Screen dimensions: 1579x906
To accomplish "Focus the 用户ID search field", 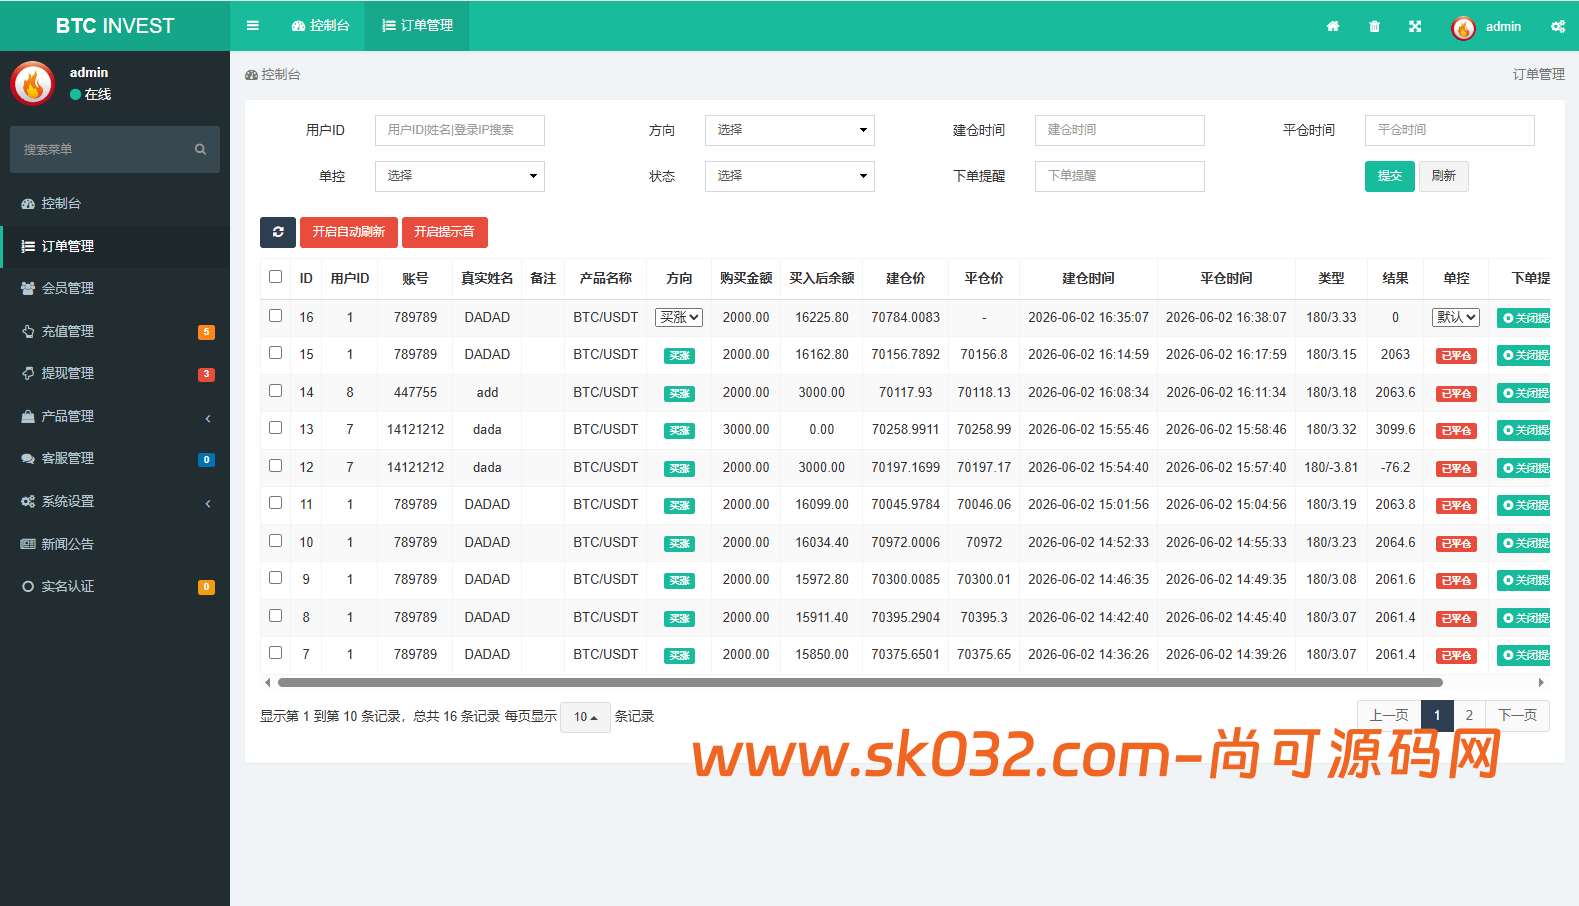I will (x=460, y=130).
